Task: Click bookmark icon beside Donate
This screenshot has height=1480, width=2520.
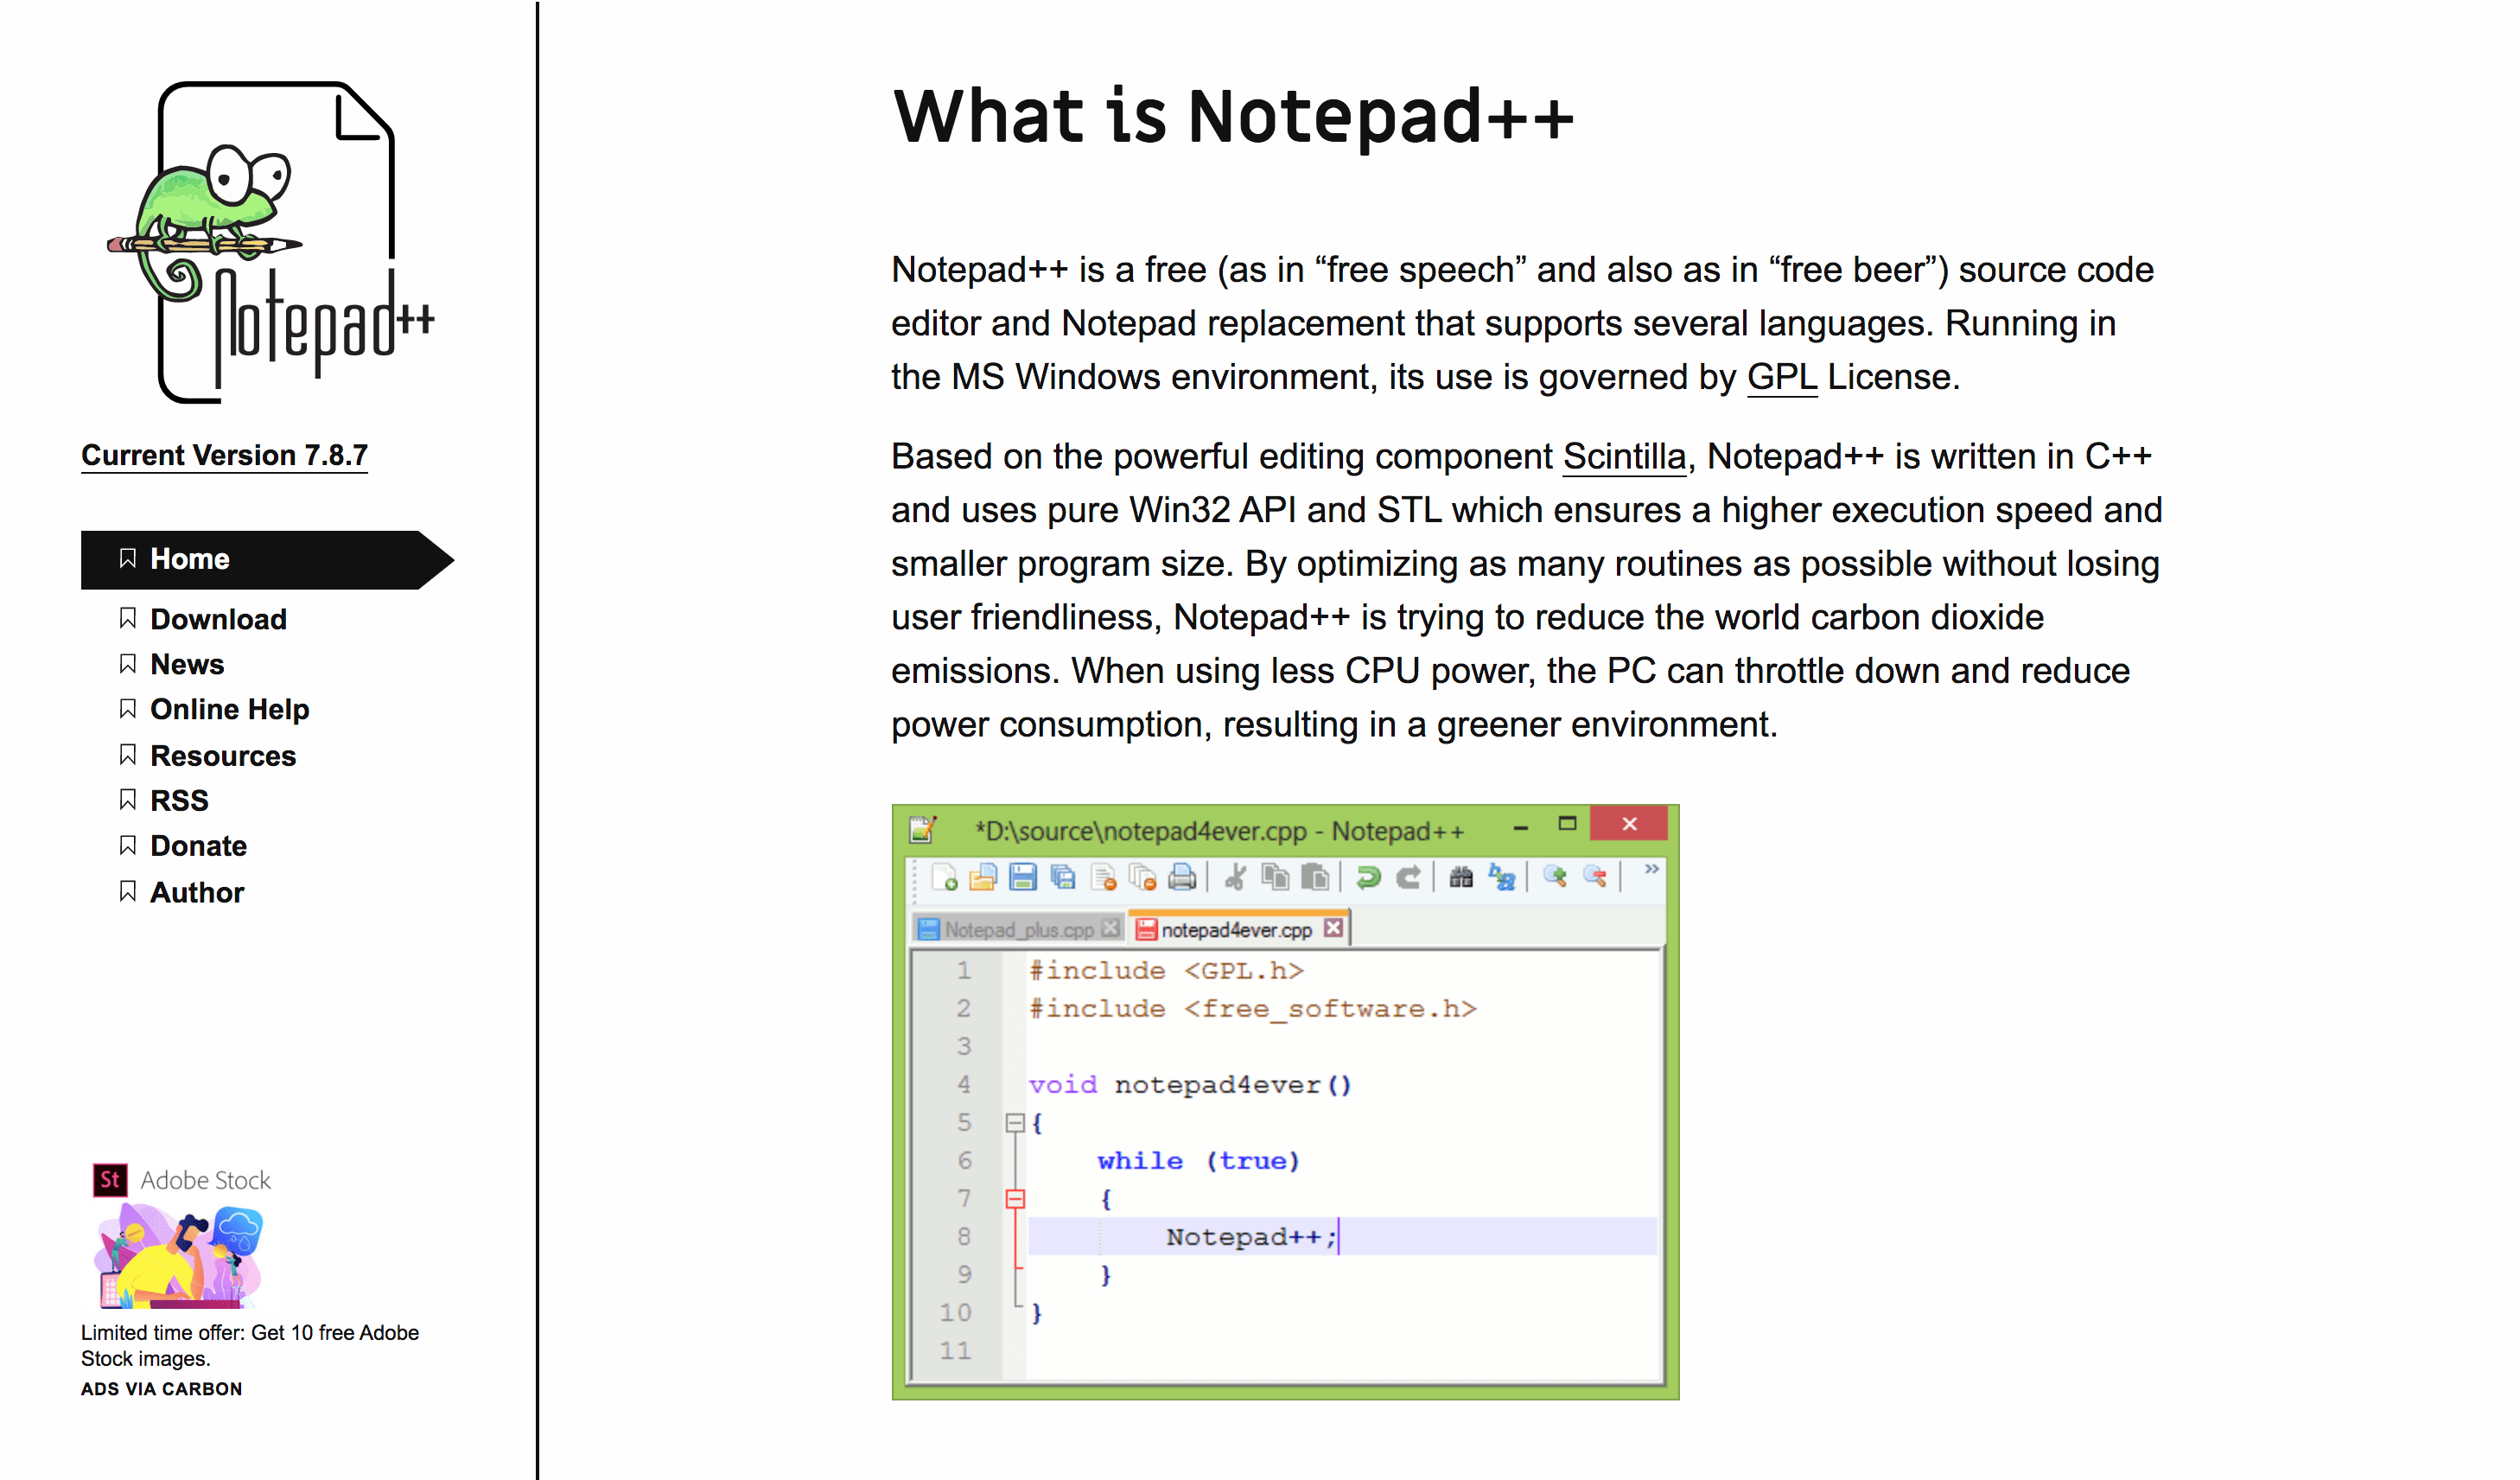Action: click(x=127, y=845)
